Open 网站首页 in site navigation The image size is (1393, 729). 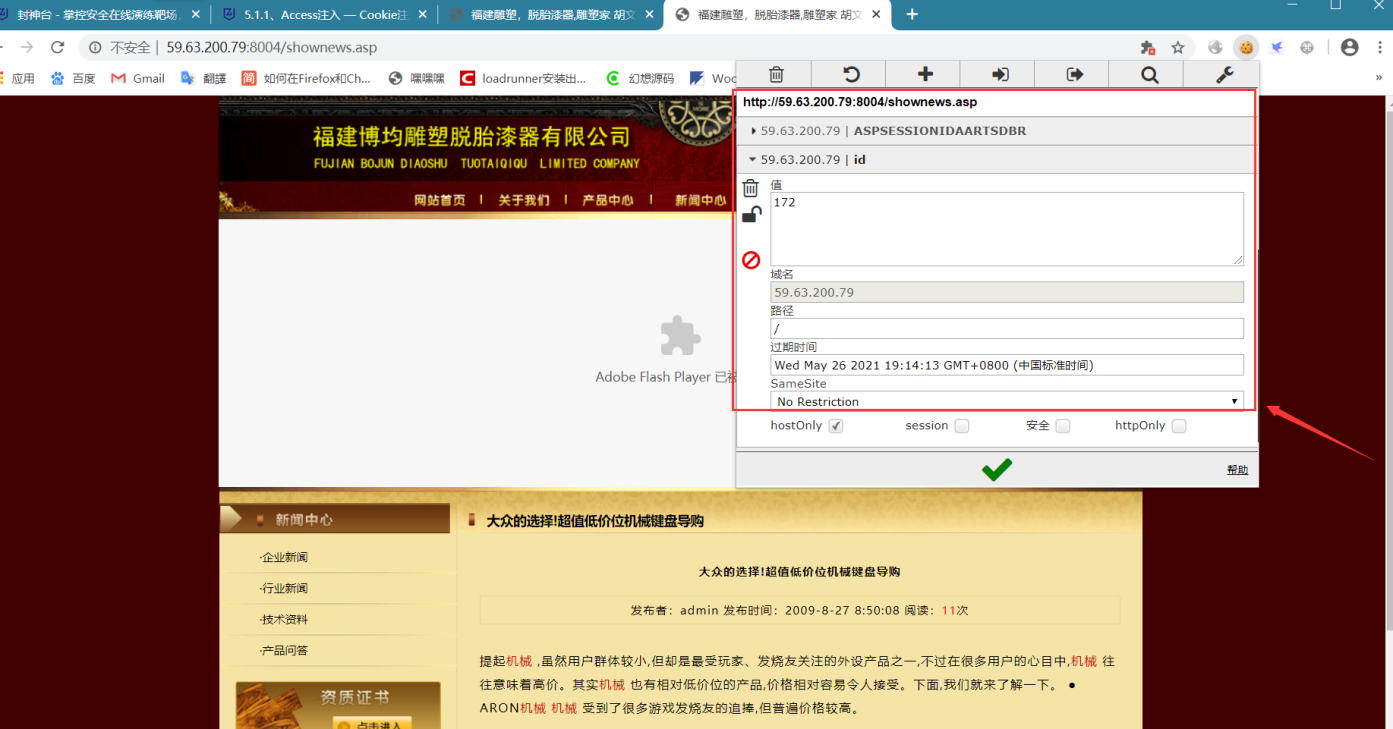point(440,200)
